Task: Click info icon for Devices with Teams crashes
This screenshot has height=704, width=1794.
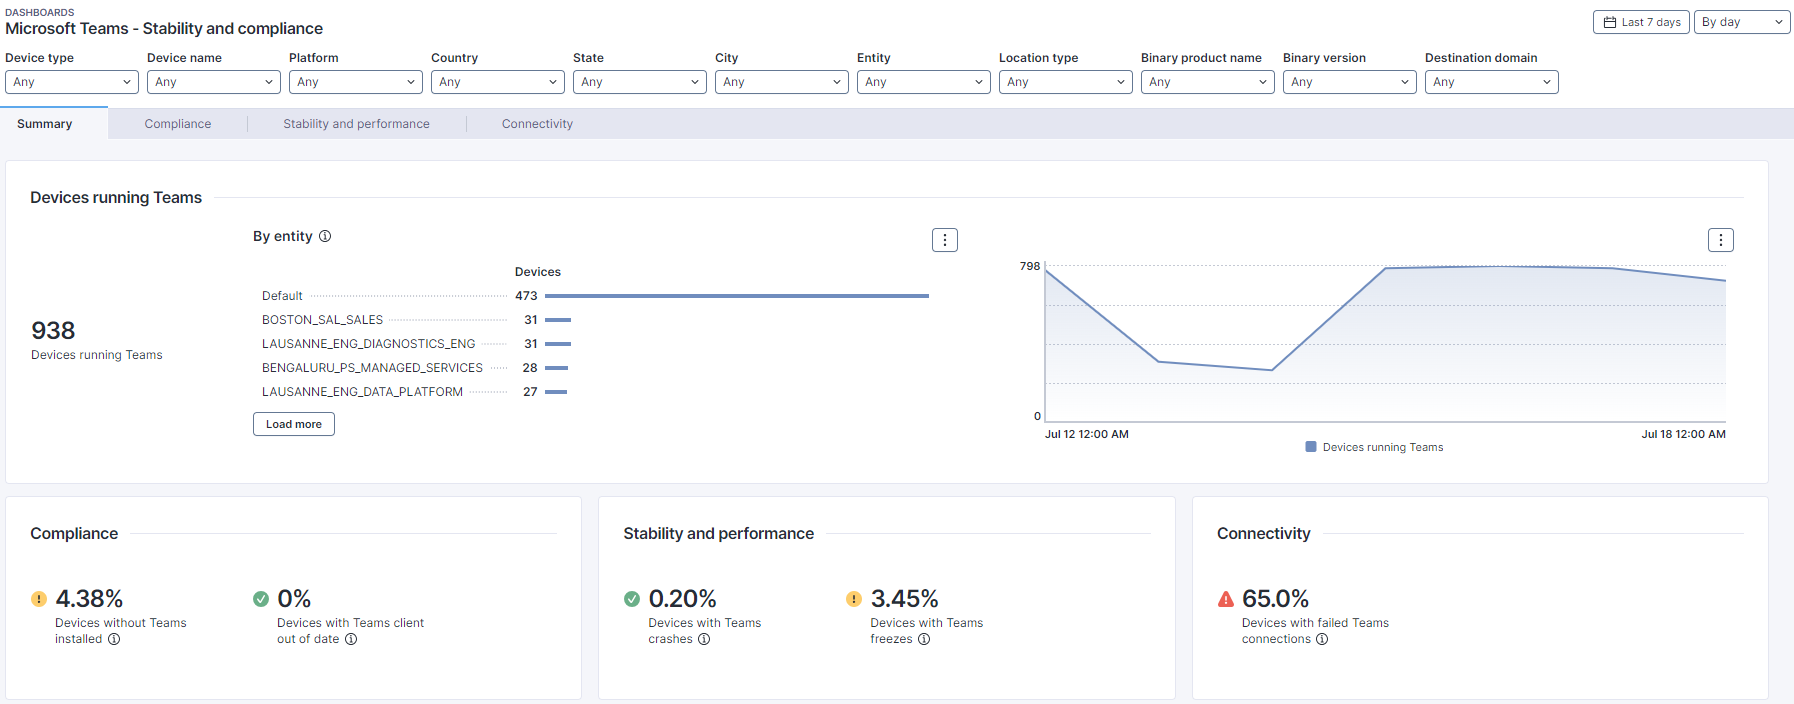Action: click(704, 640)
